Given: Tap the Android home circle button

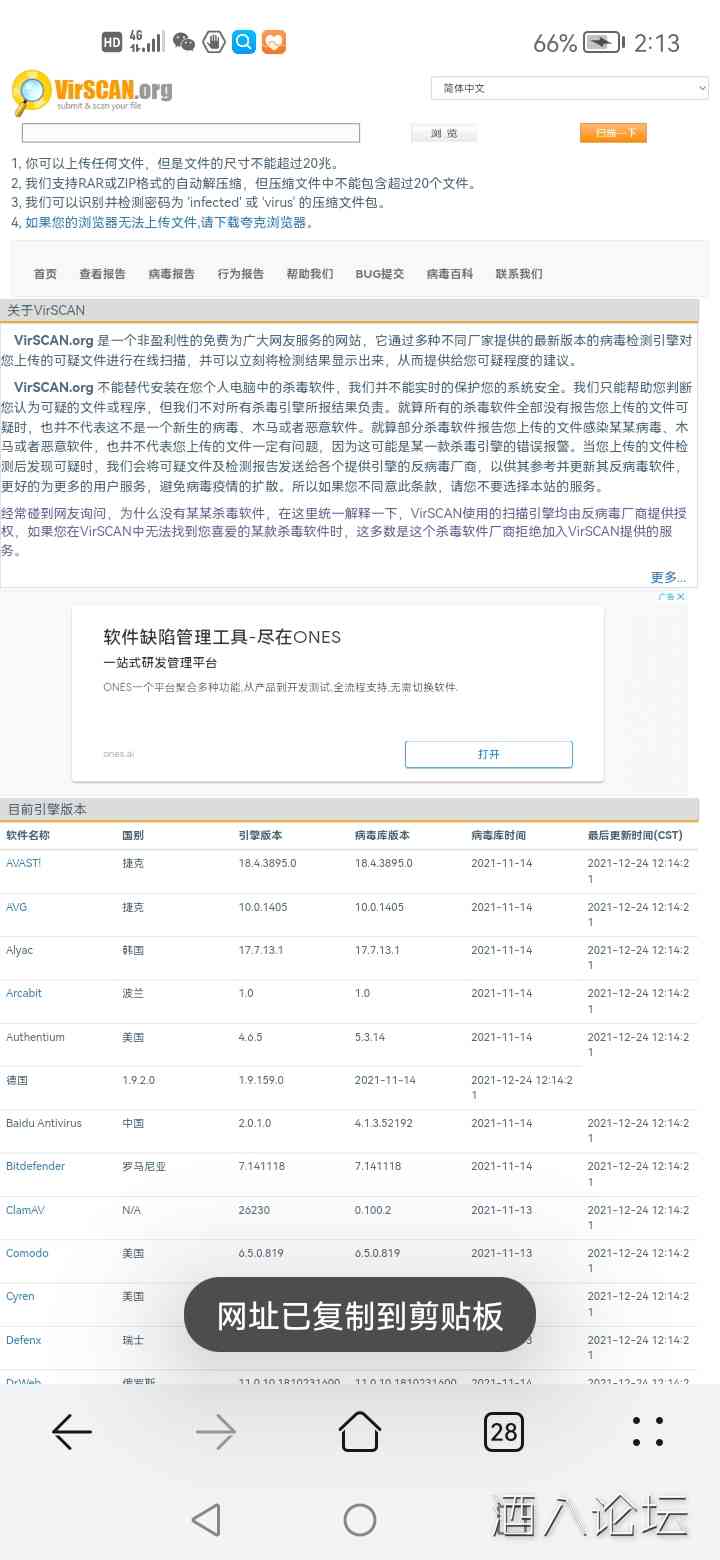Looking at the screenshot, I should point(360,1520).
